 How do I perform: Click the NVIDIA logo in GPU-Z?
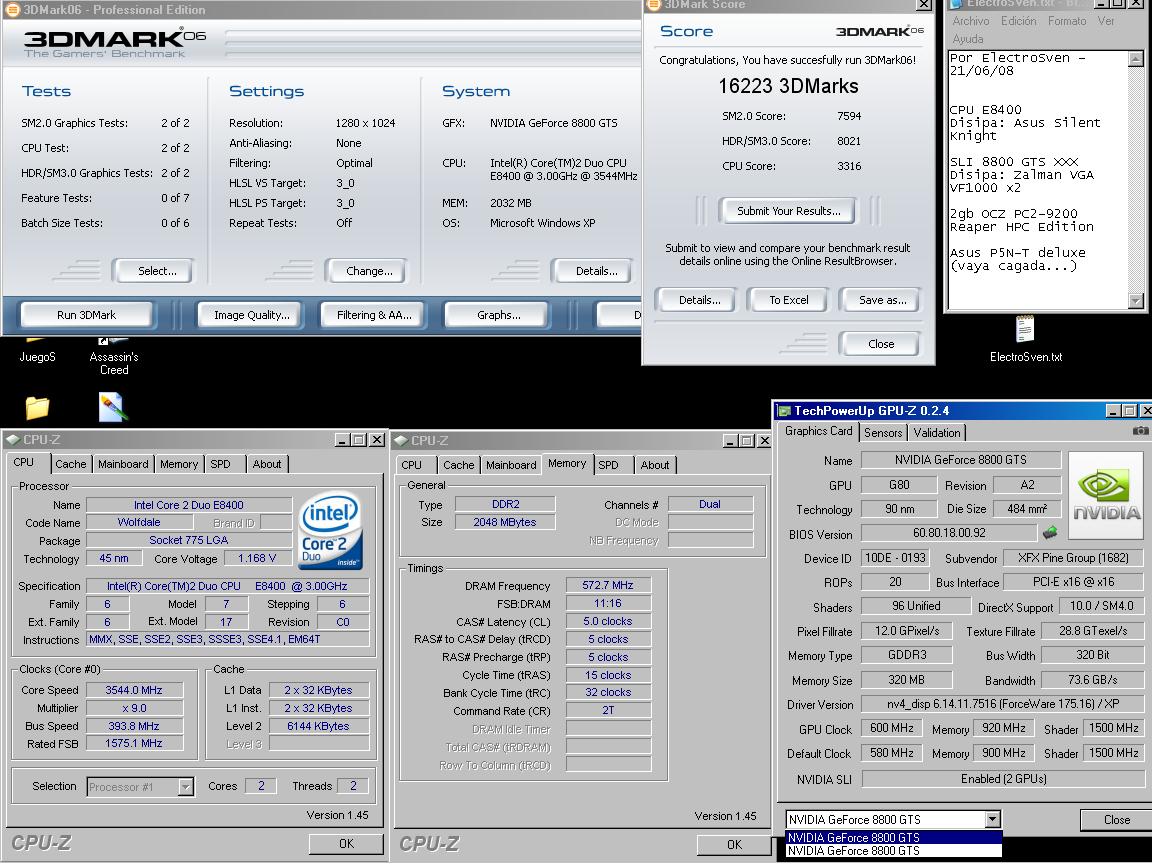1106,497
